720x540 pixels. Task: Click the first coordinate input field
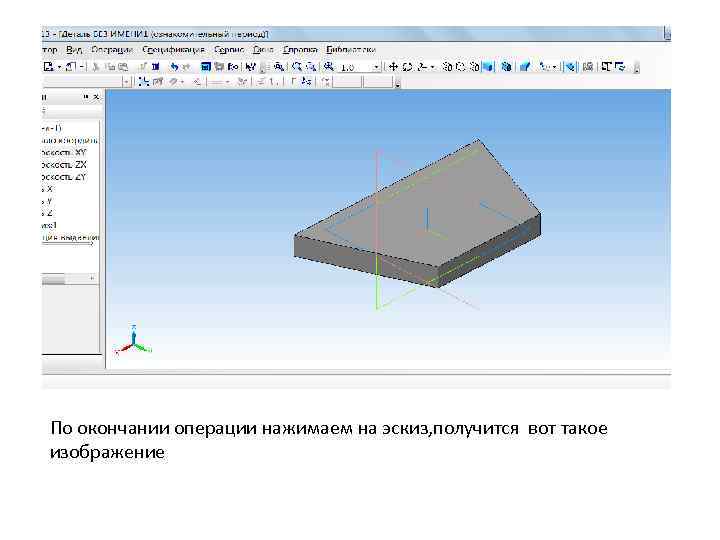click(348, 82)
